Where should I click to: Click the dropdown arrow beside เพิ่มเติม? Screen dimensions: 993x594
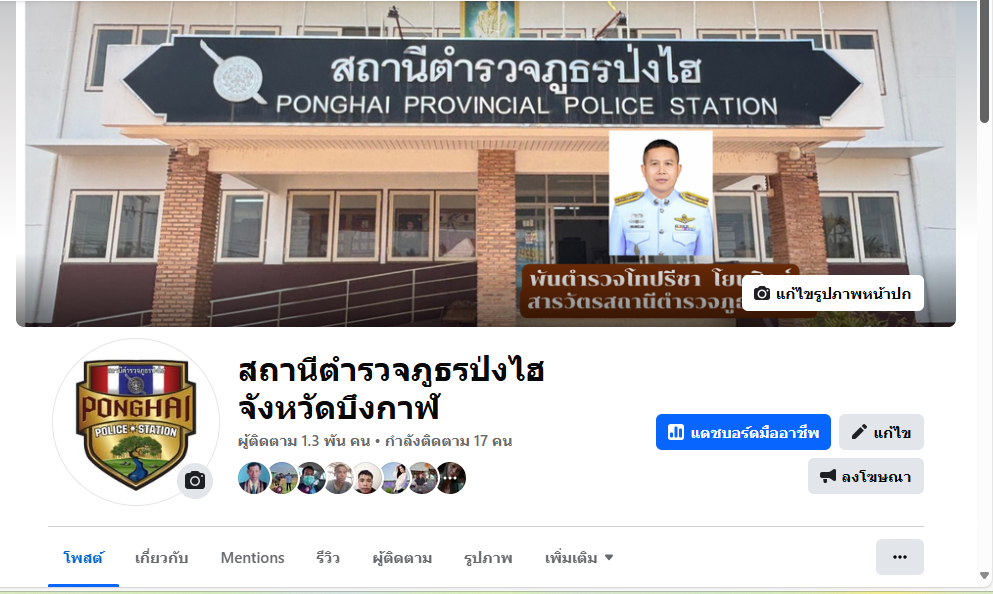[x=609, y=558]
